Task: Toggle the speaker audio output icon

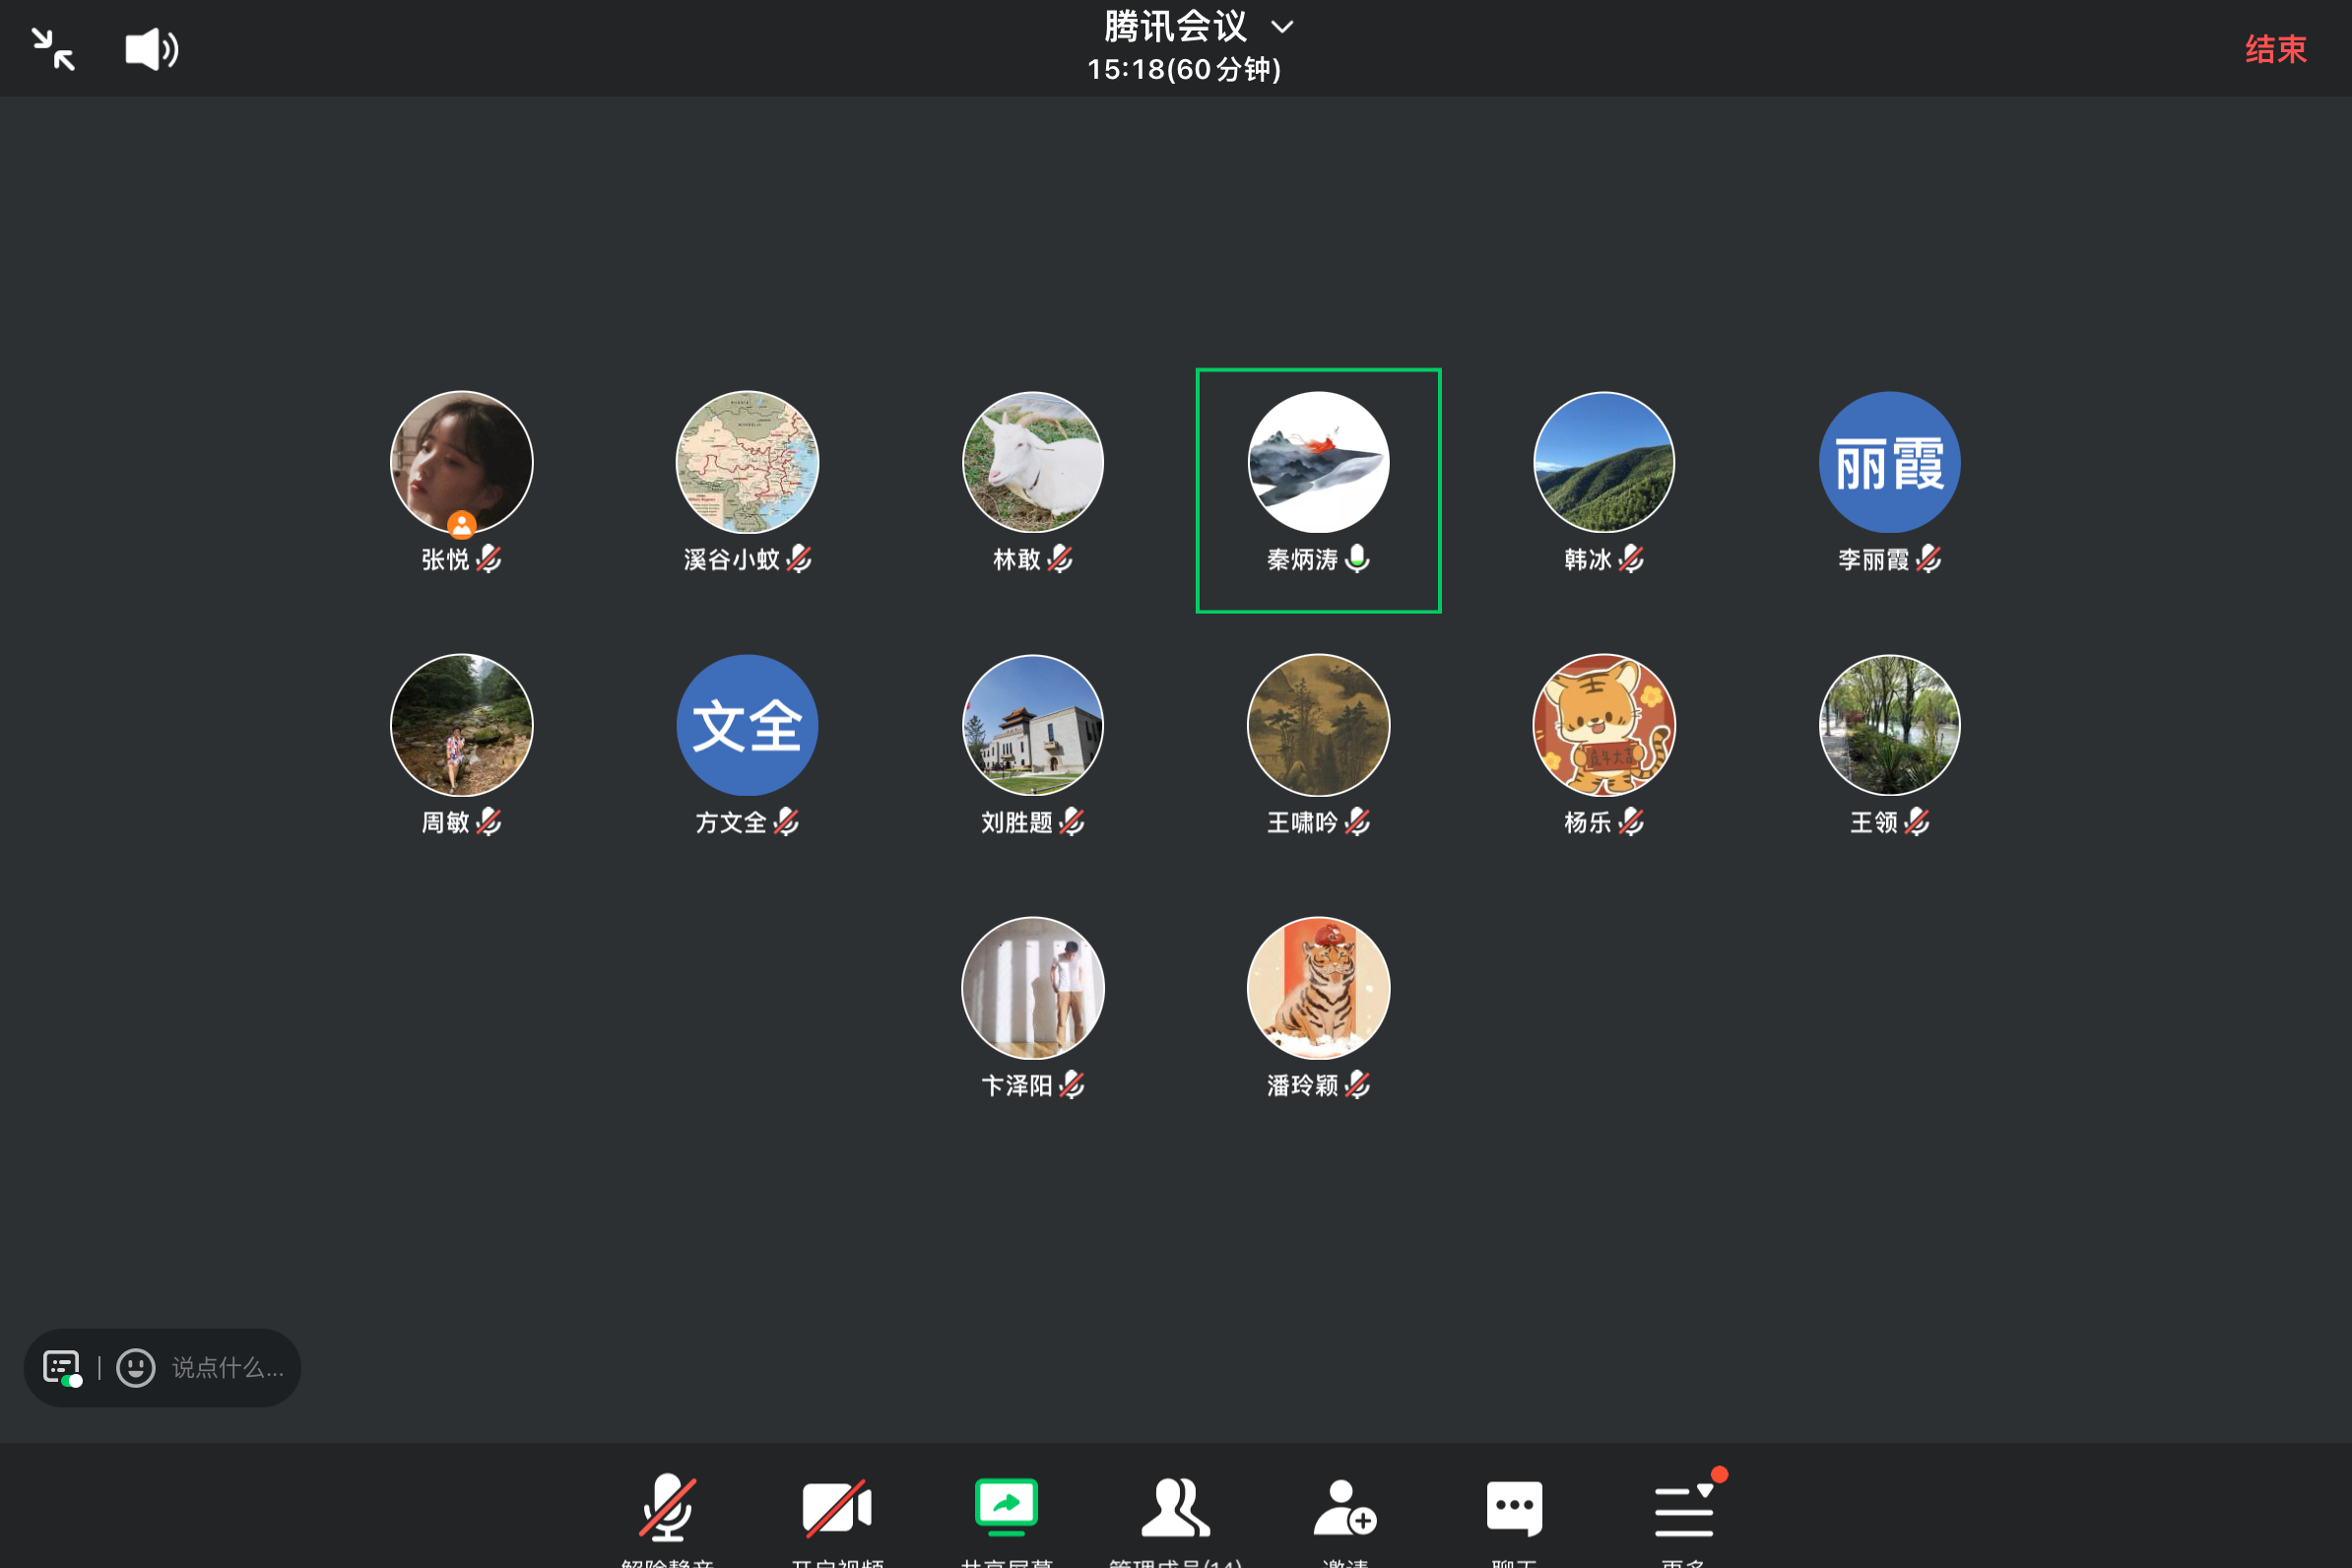Action: click(151, 49)
